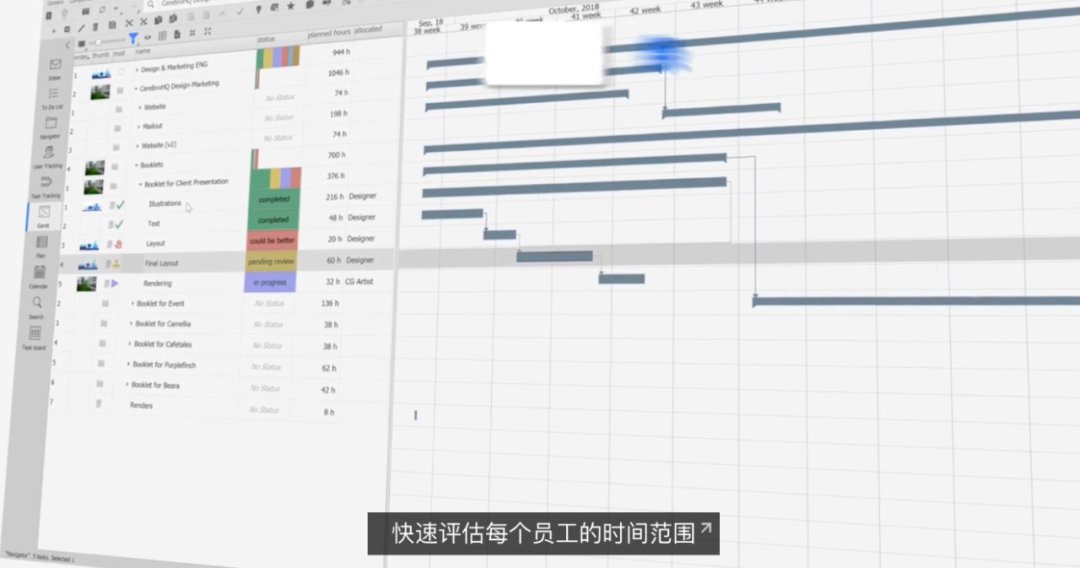Click the red mod icon in the Layout row

coord(118,244)
